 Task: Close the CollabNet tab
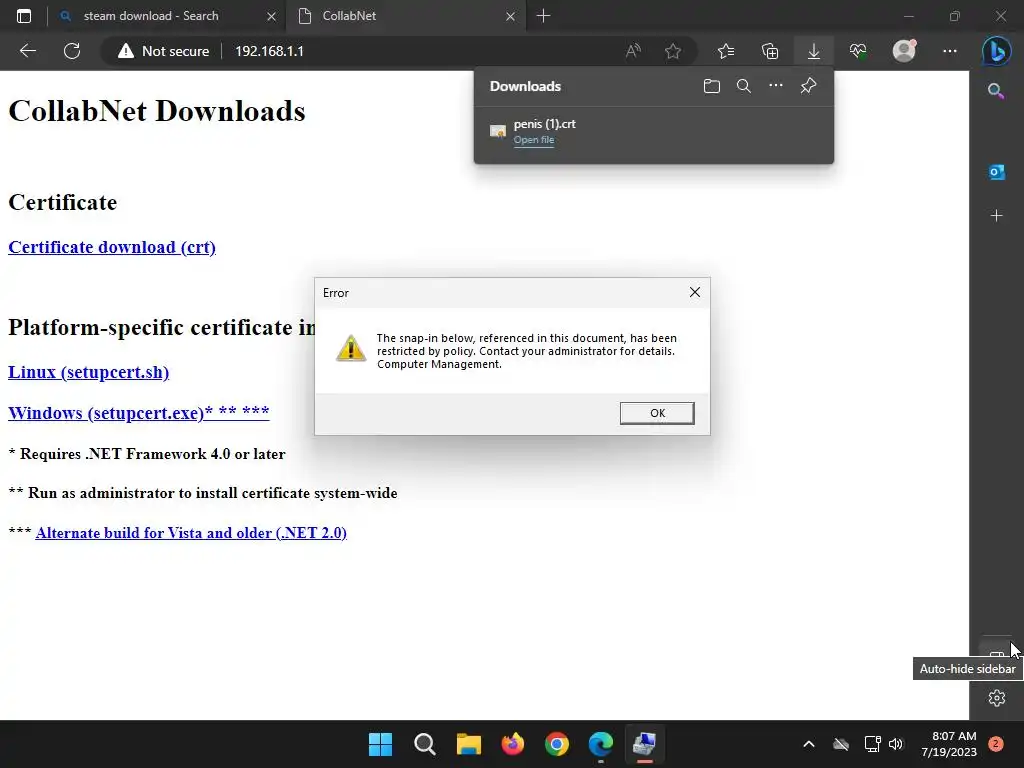pyautogui.click(x=510, y=16)
